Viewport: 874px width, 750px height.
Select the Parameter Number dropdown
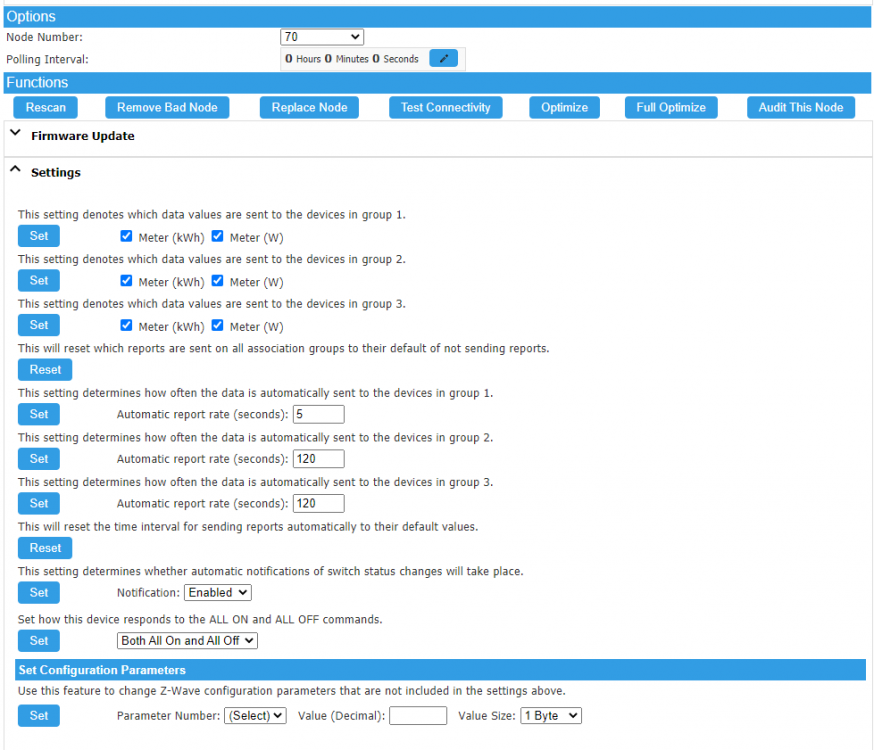point(256,716)
